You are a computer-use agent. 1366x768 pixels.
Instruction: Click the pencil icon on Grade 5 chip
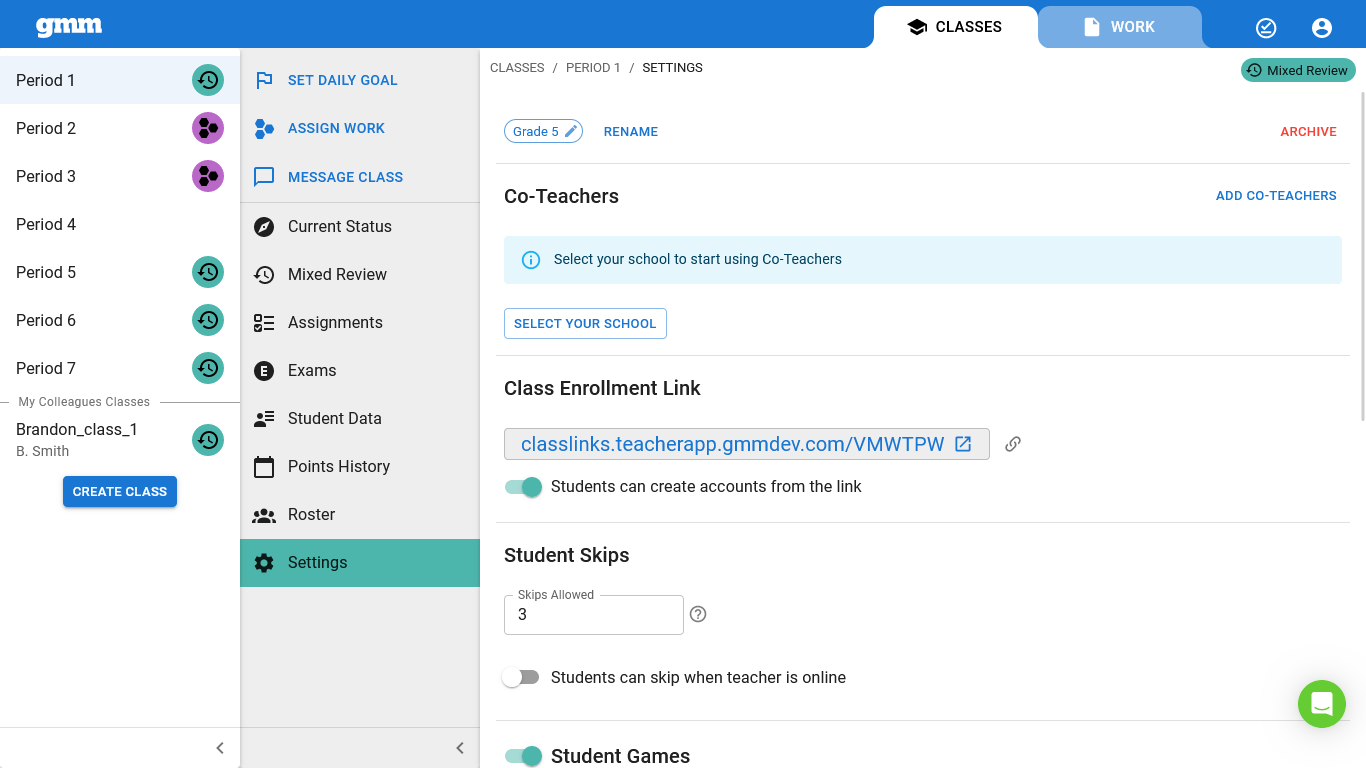(x=571, y=131)
